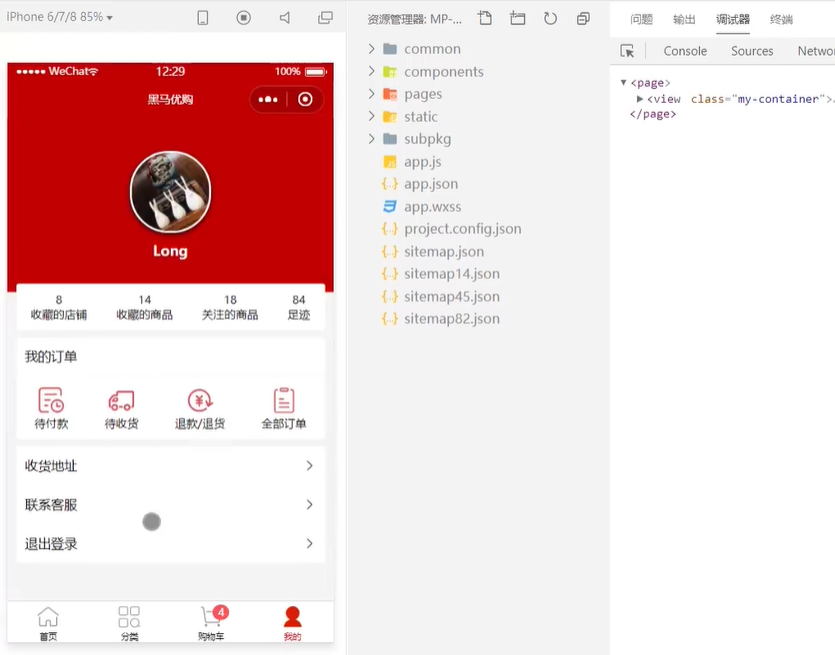
Task: Collapse the page element node
Action: (624, 83)
